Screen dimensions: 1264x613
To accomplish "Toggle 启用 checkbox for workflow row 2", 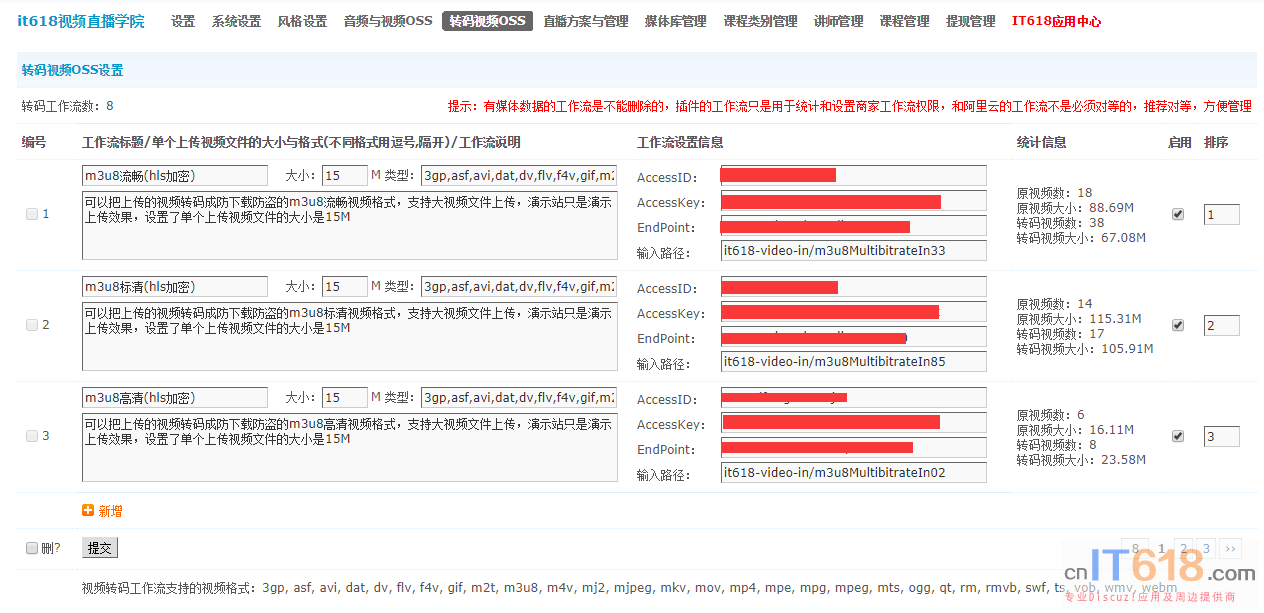I will [1178, 325].
